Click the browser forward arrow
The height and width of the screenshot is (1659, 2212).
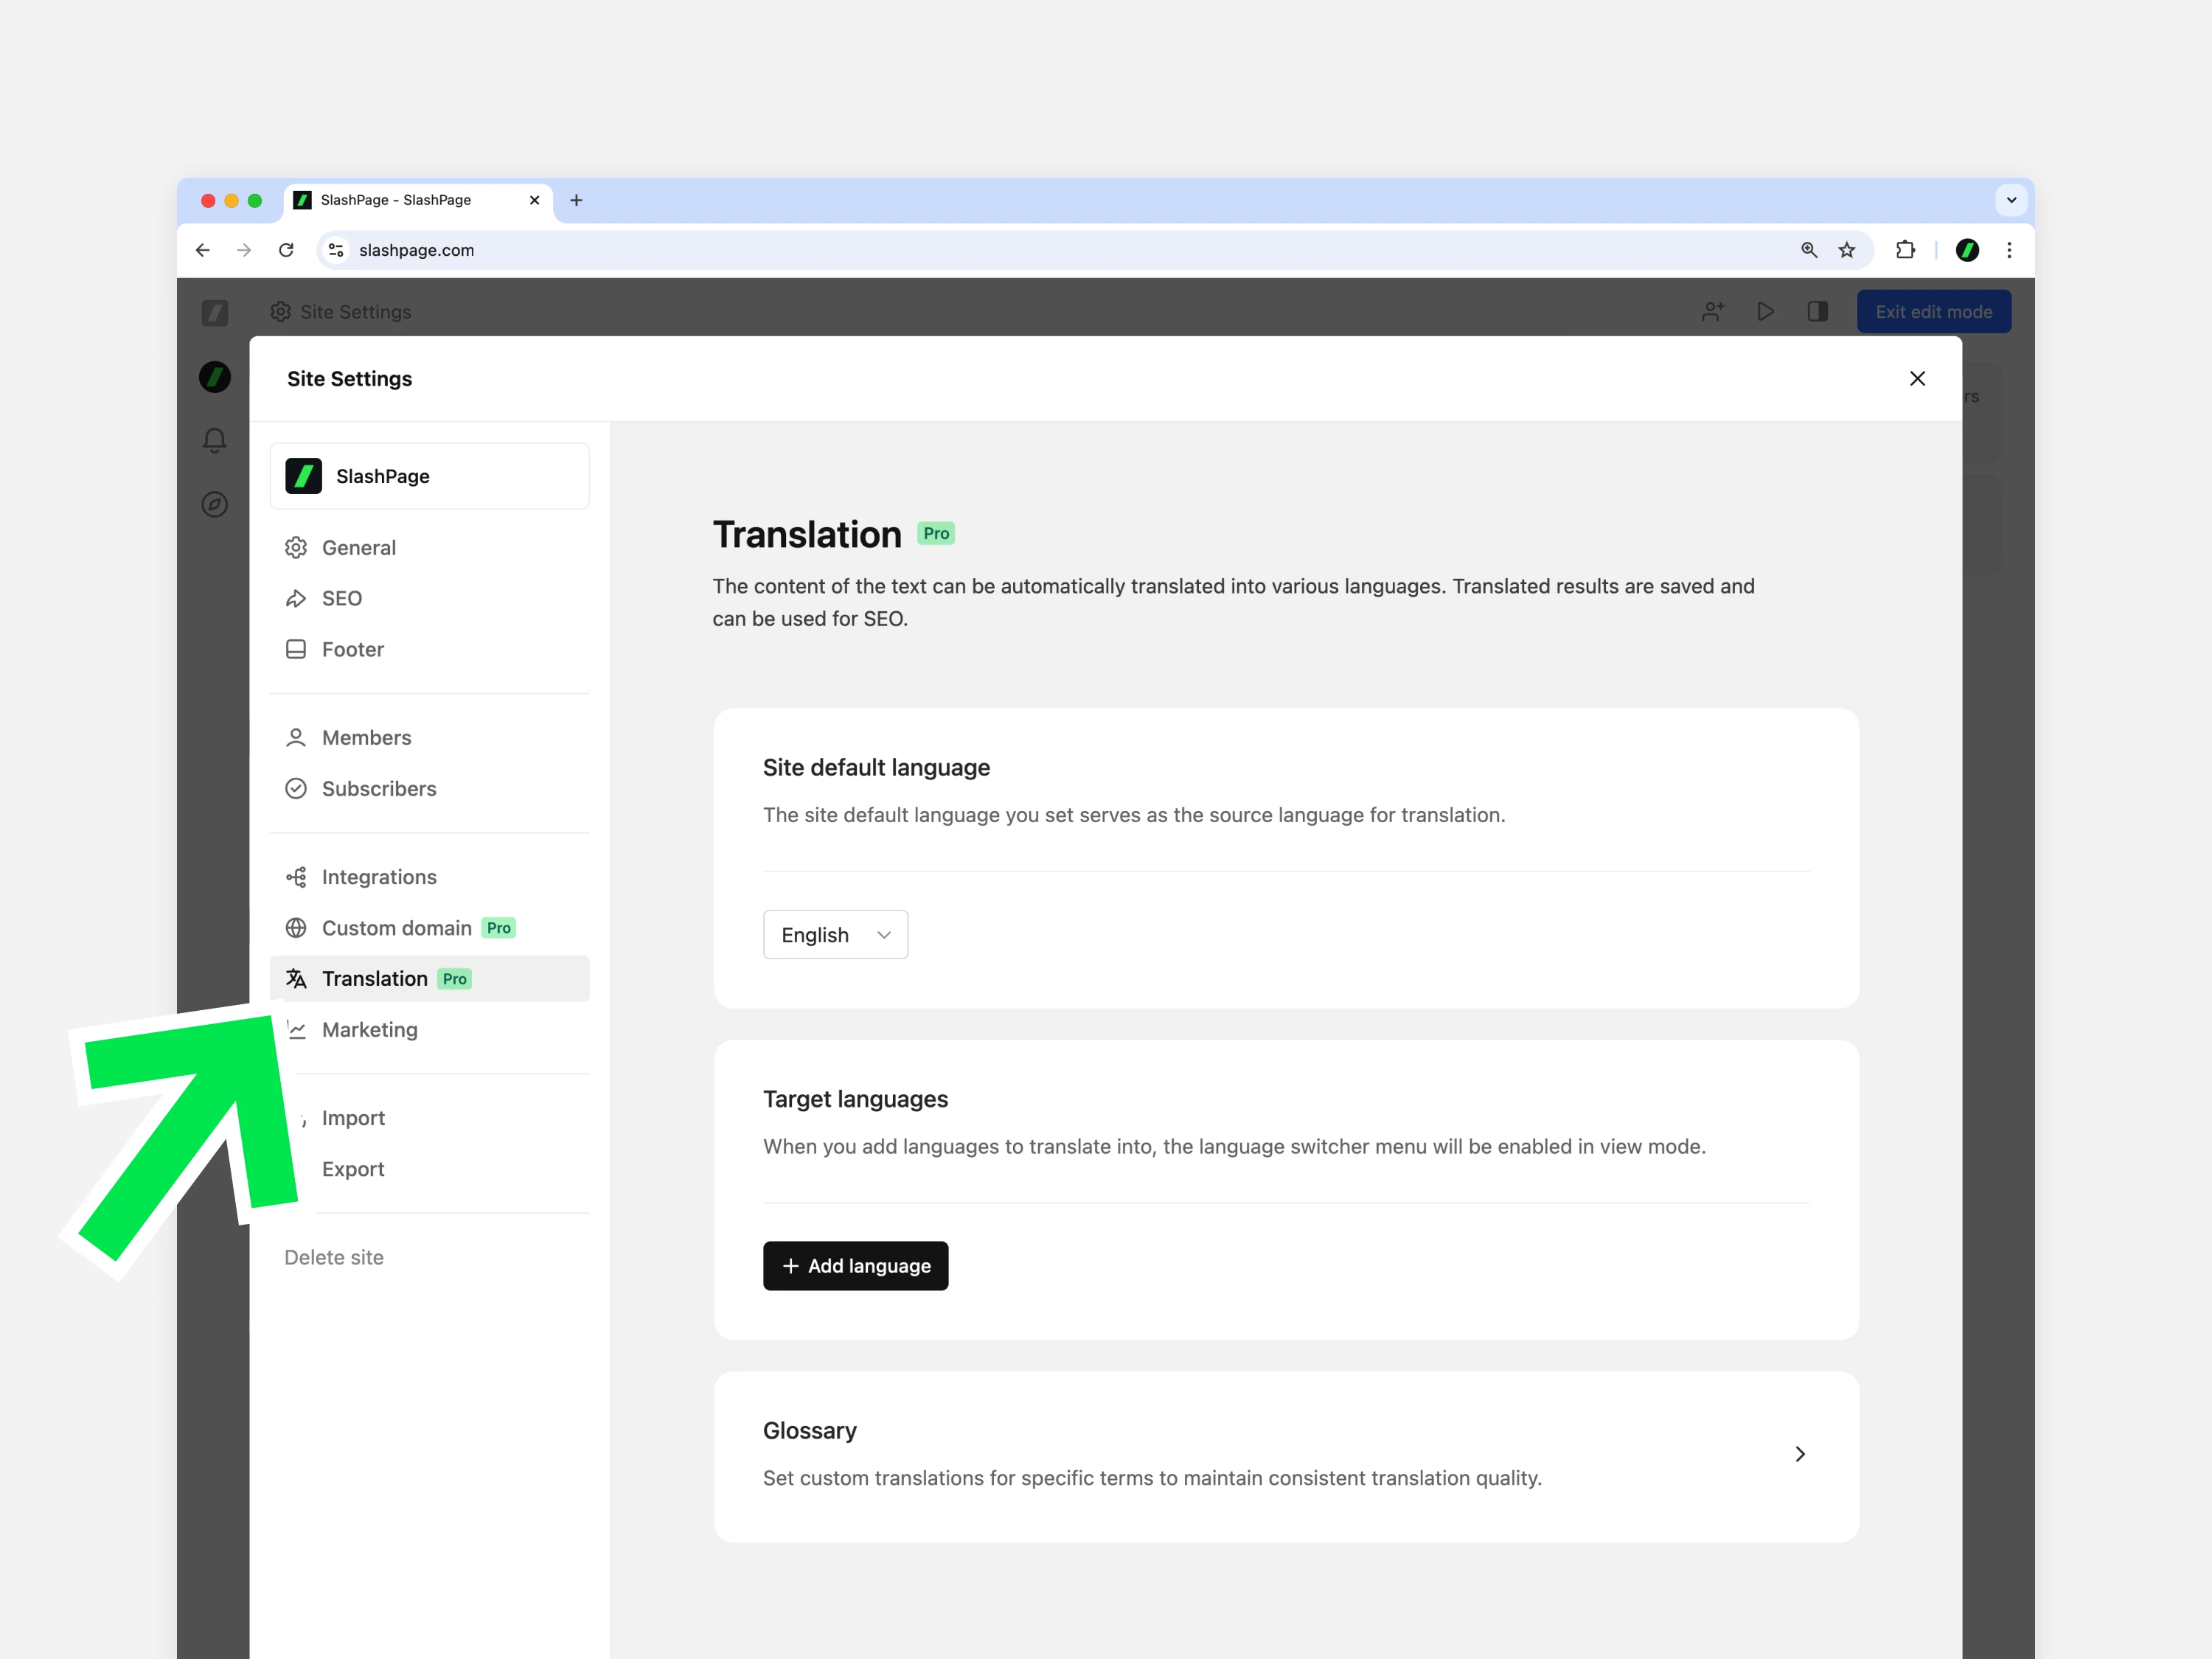point(244,250)
